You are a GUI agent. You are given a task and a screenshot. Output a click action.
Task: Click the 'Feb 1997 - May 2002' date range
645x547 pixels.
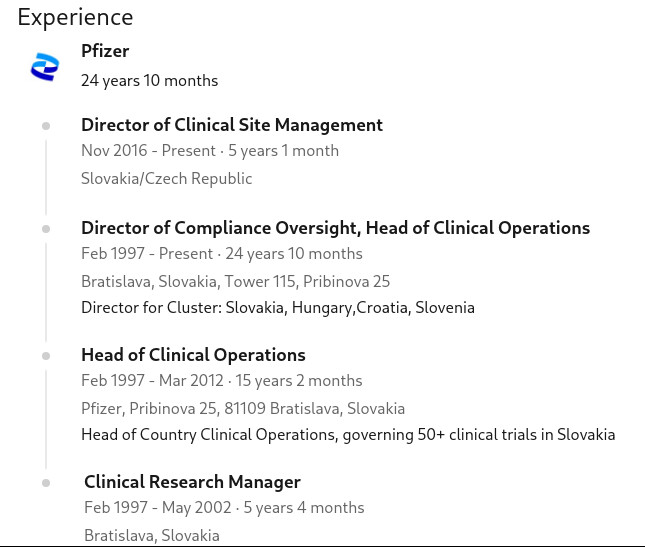click(x=157, y=508)
